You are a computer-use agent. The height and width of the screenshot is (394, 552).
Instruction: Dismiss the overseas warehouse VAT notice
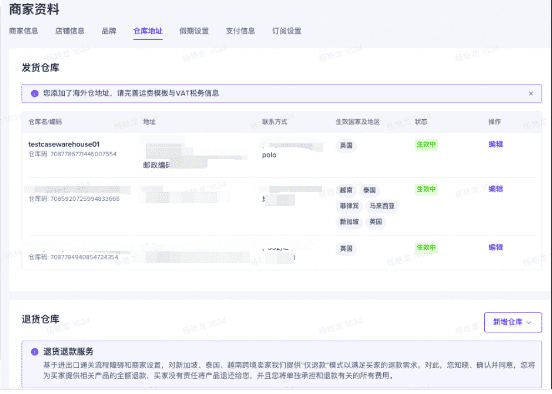(531, 93)
